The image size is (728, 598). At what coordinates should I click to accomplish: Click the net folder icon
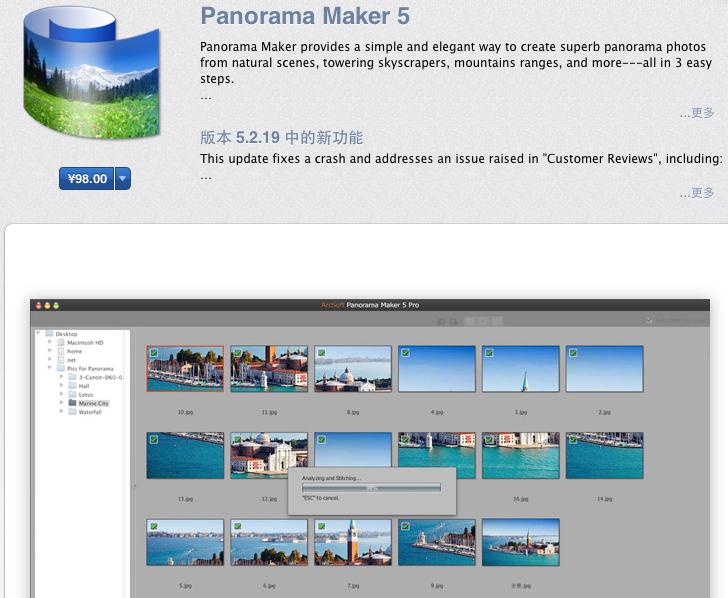pos(60,360)
